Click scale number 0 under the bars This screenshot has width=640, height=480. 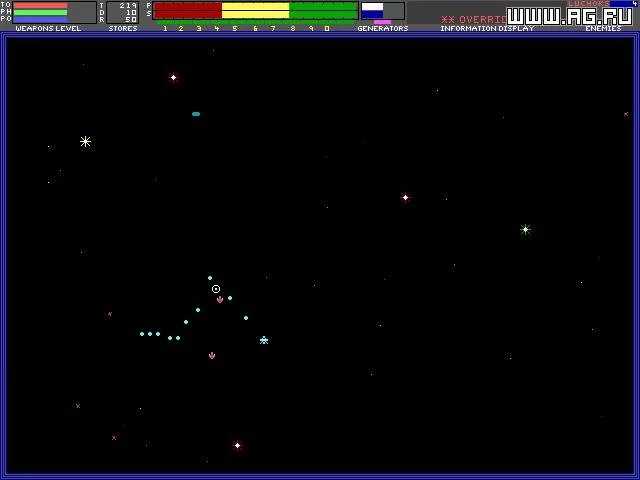point(327,28)
